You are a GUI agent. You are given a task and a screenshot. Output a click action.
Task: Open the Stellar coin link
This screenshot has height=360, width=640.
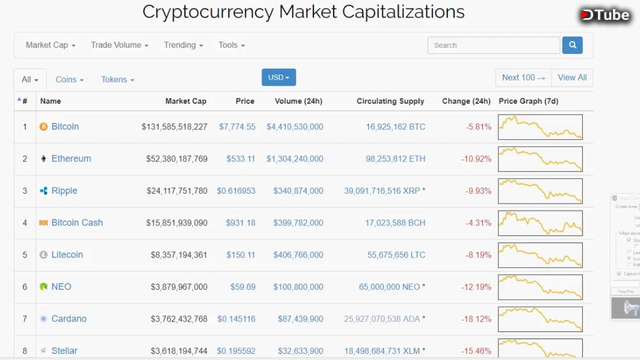(64, 351)
